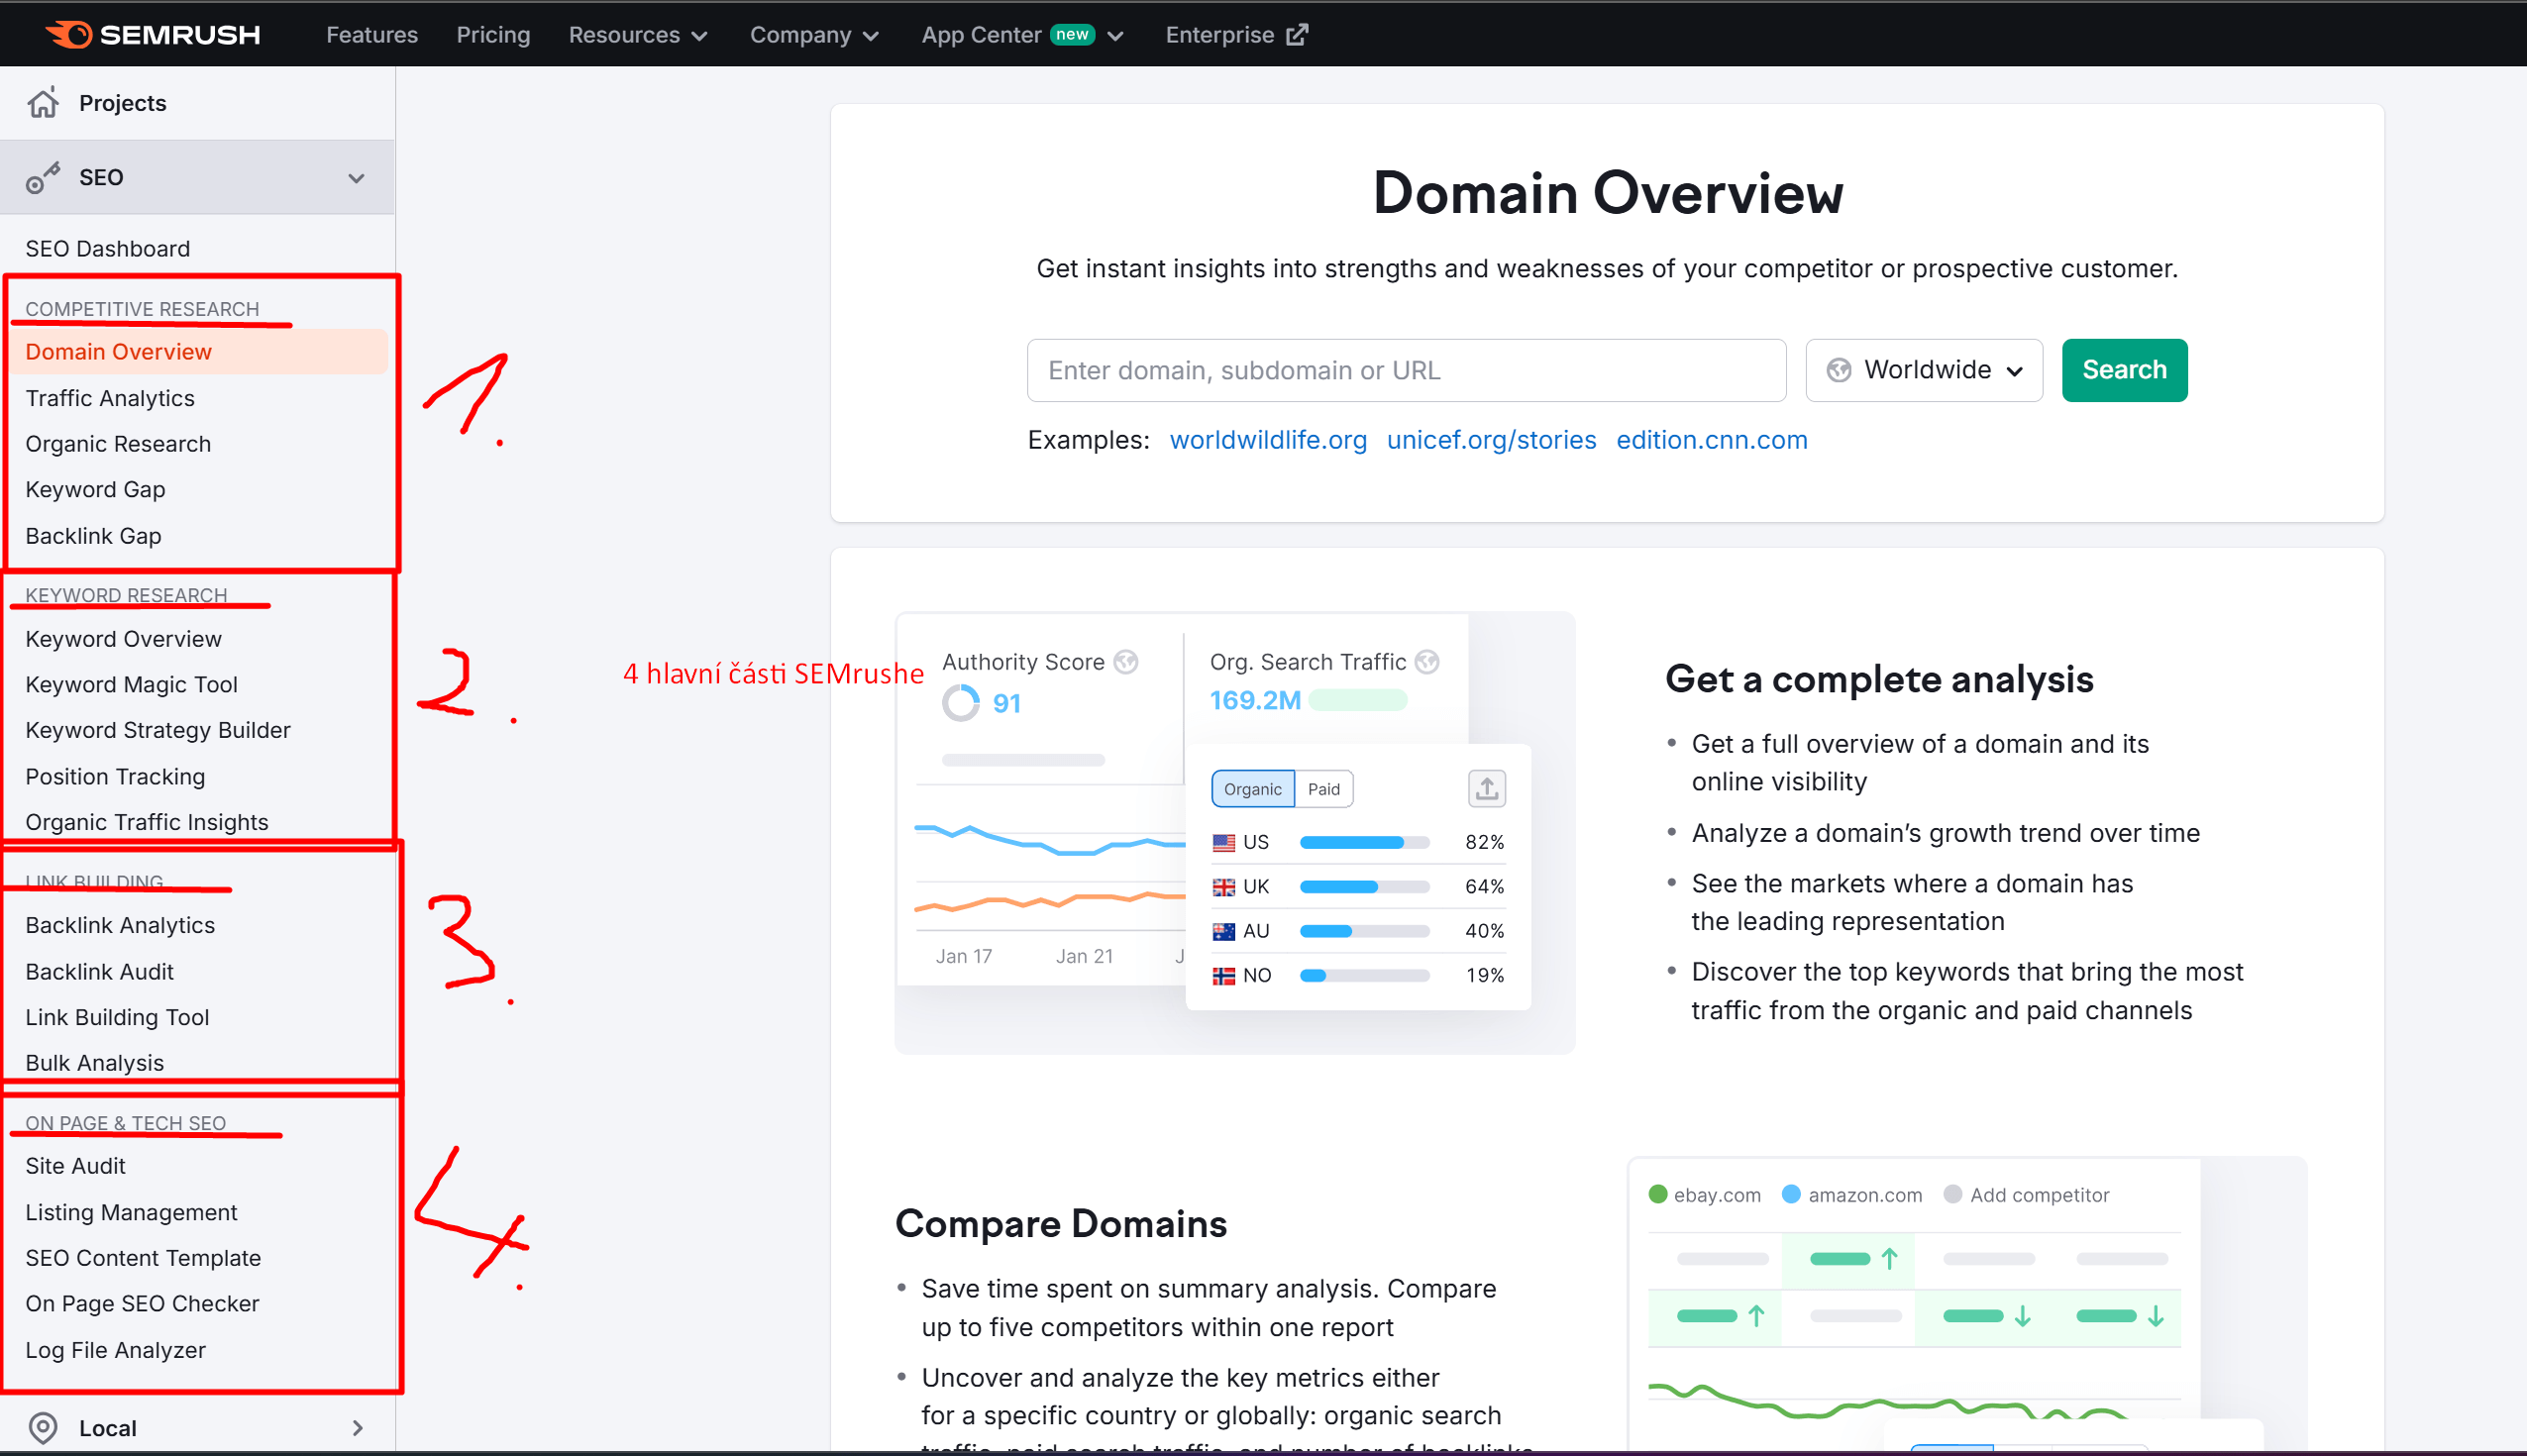Click the US 82% traffic bar

(1364, 843)
